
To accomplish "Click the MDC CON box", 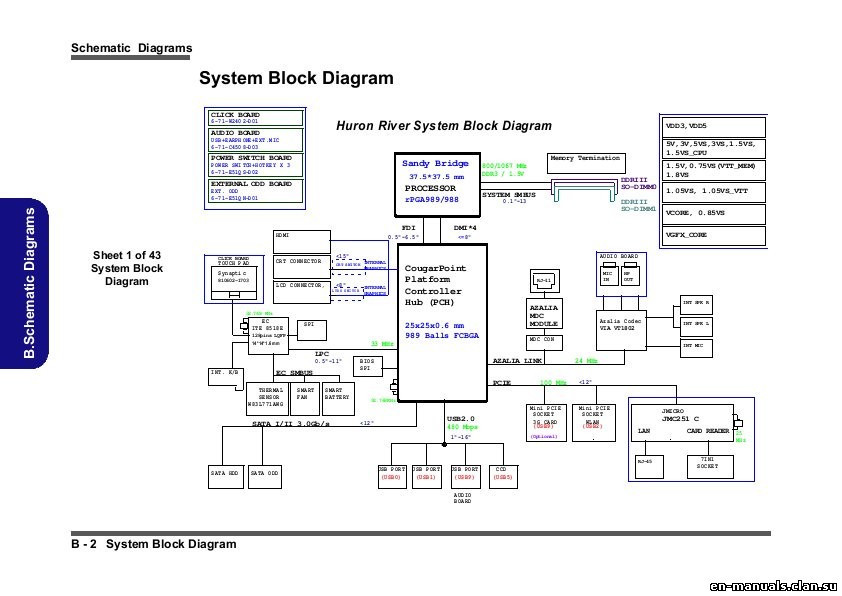I will pos(545,343).
